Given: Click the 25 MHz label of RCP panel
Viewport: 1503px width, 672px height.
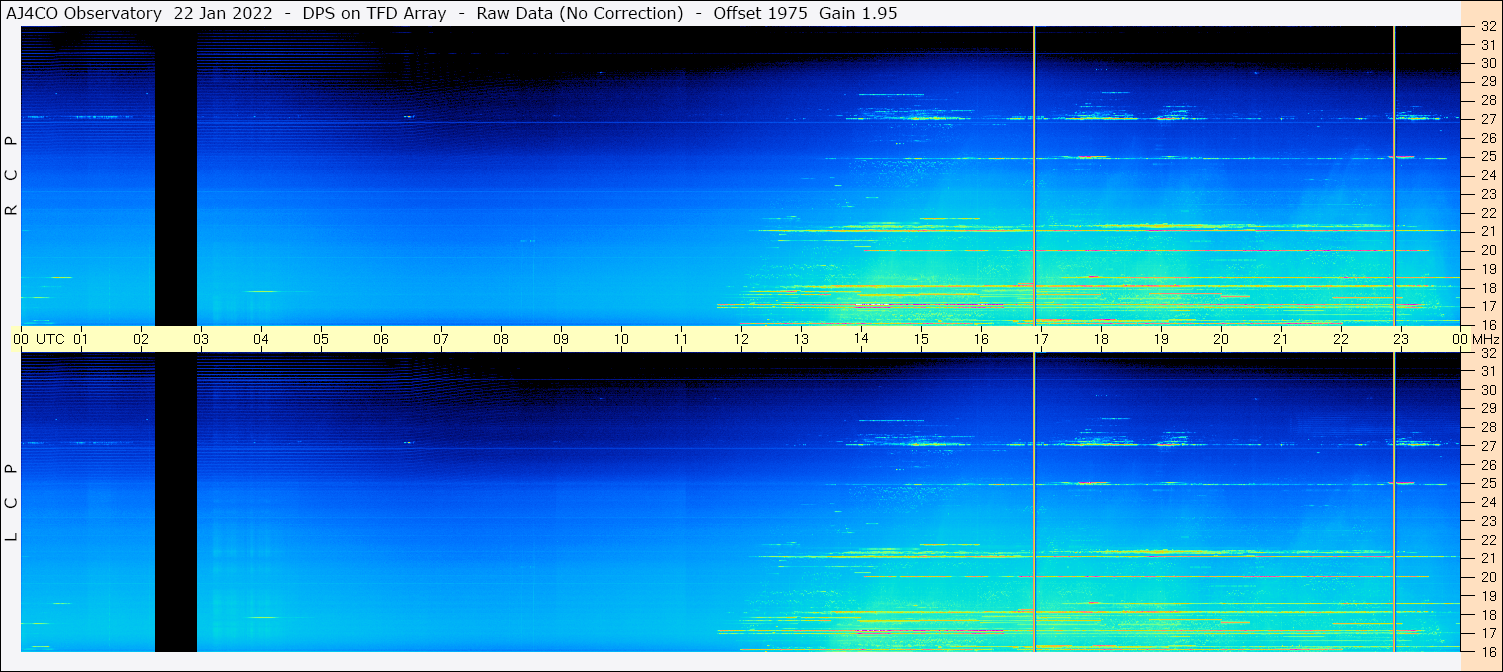Looking at the screenshot, I should (x=1488, y=156).
